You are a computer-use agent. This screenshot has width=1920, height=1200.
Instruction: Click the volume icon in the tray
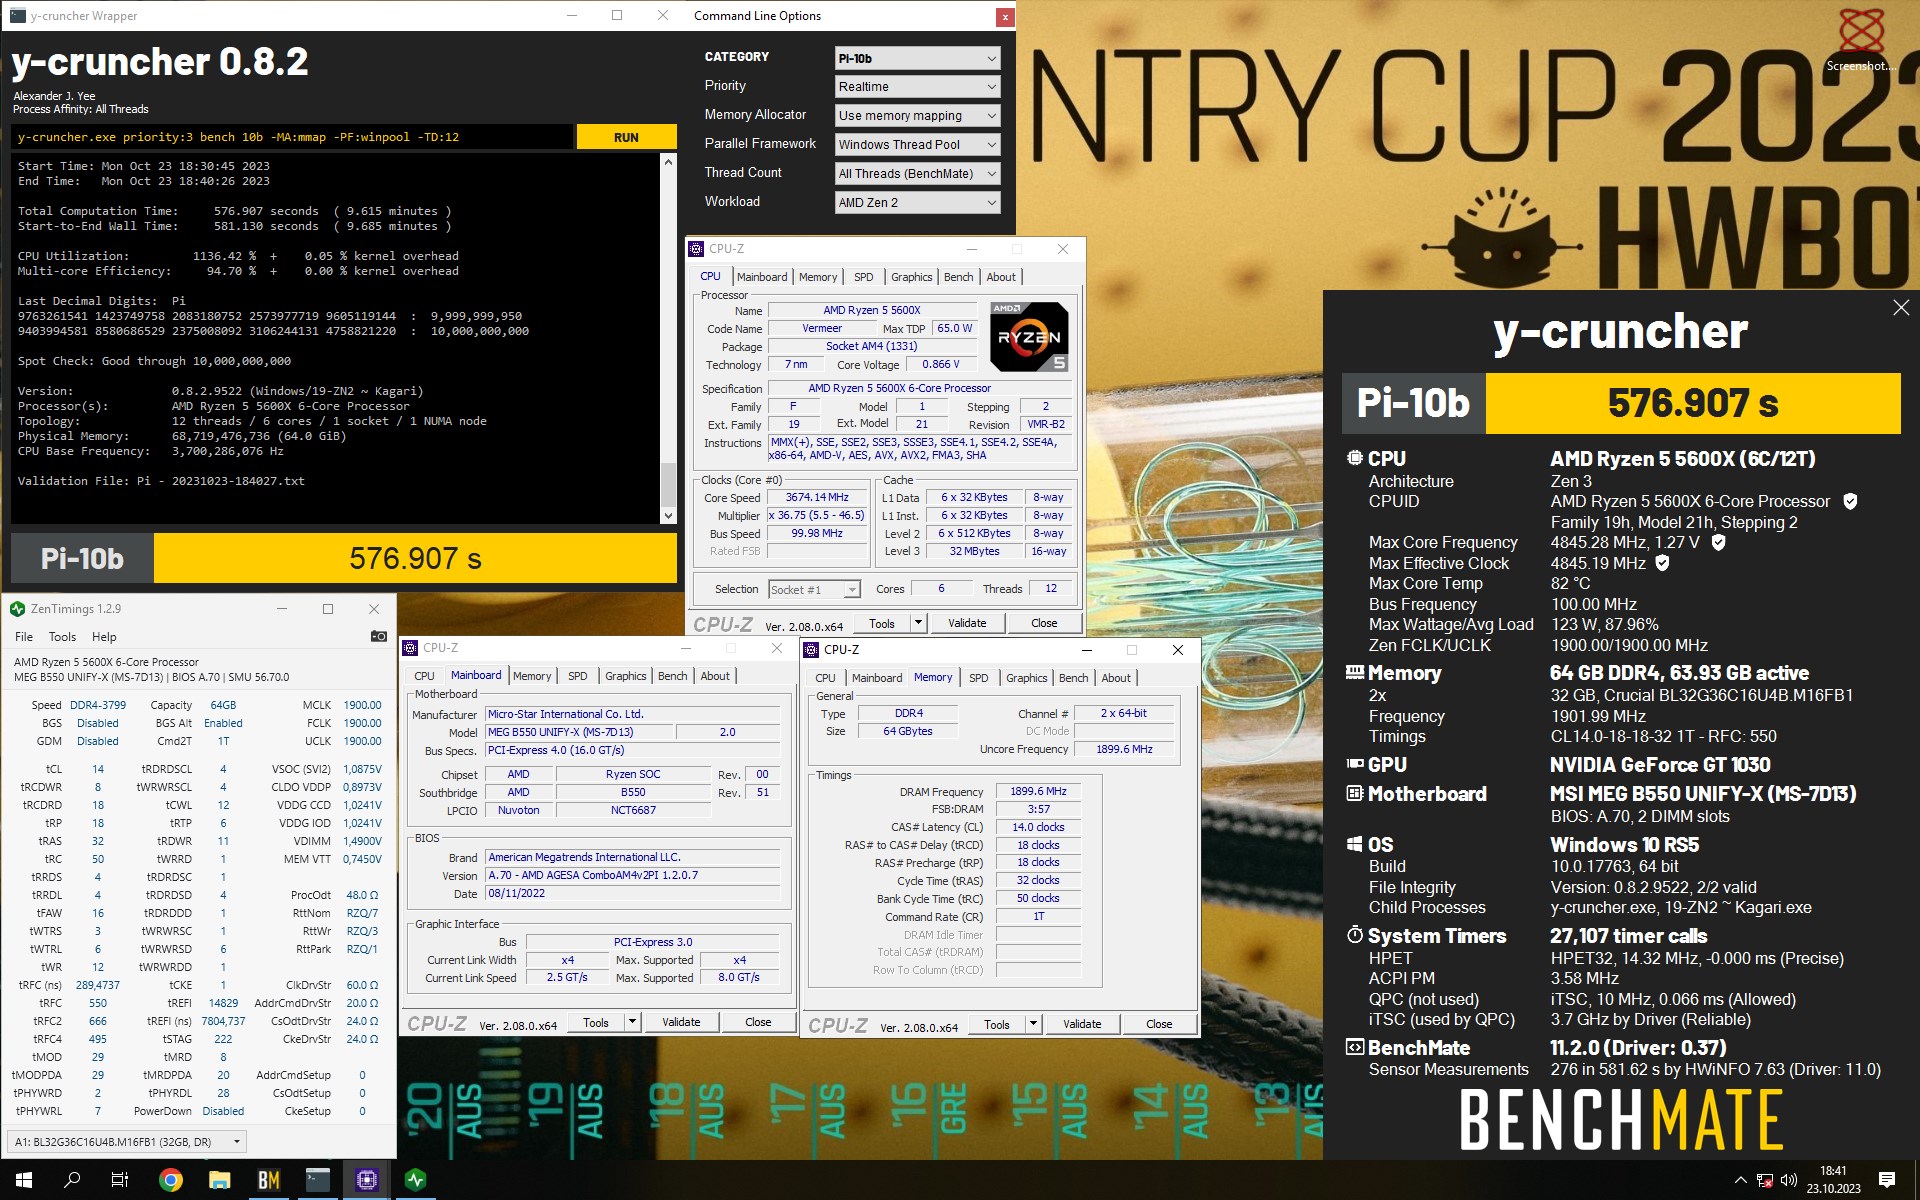click(x=1789, y=1180)
